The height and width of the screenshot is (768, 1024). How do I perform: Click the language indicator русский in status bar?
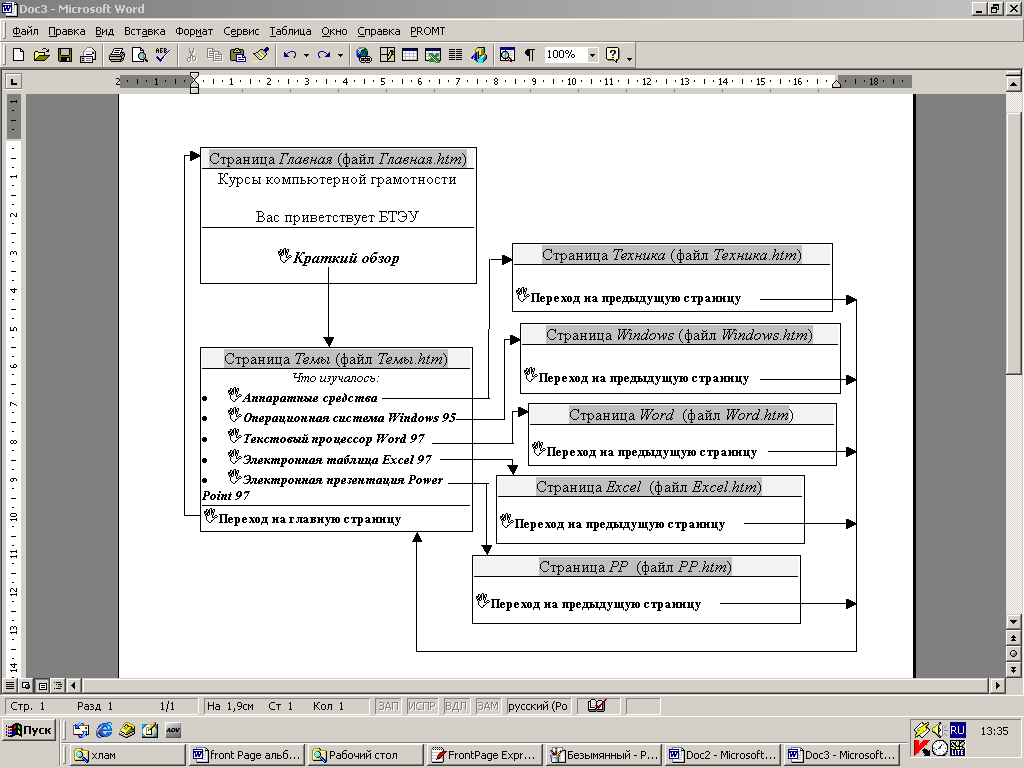[x=537, y=706]
